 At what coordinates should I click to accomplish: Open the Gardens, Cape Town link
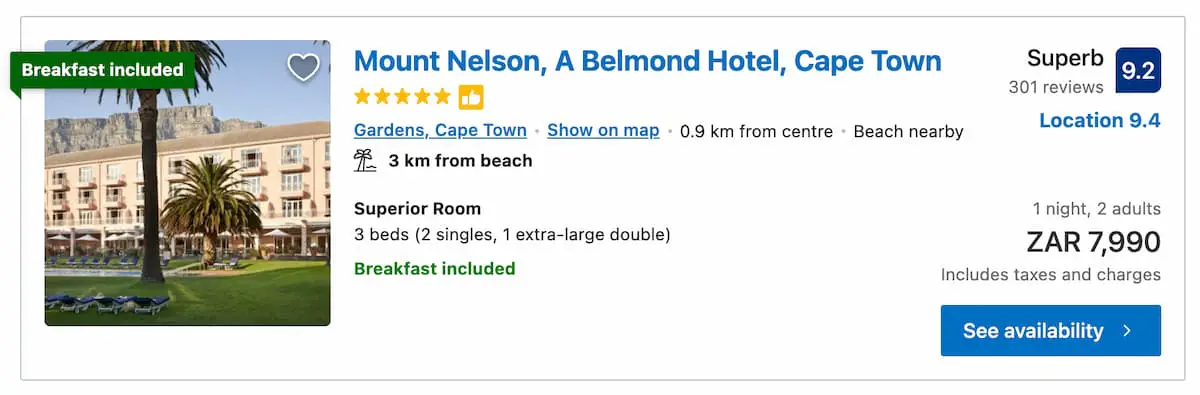pyautogui.click(x=440, y=130)
